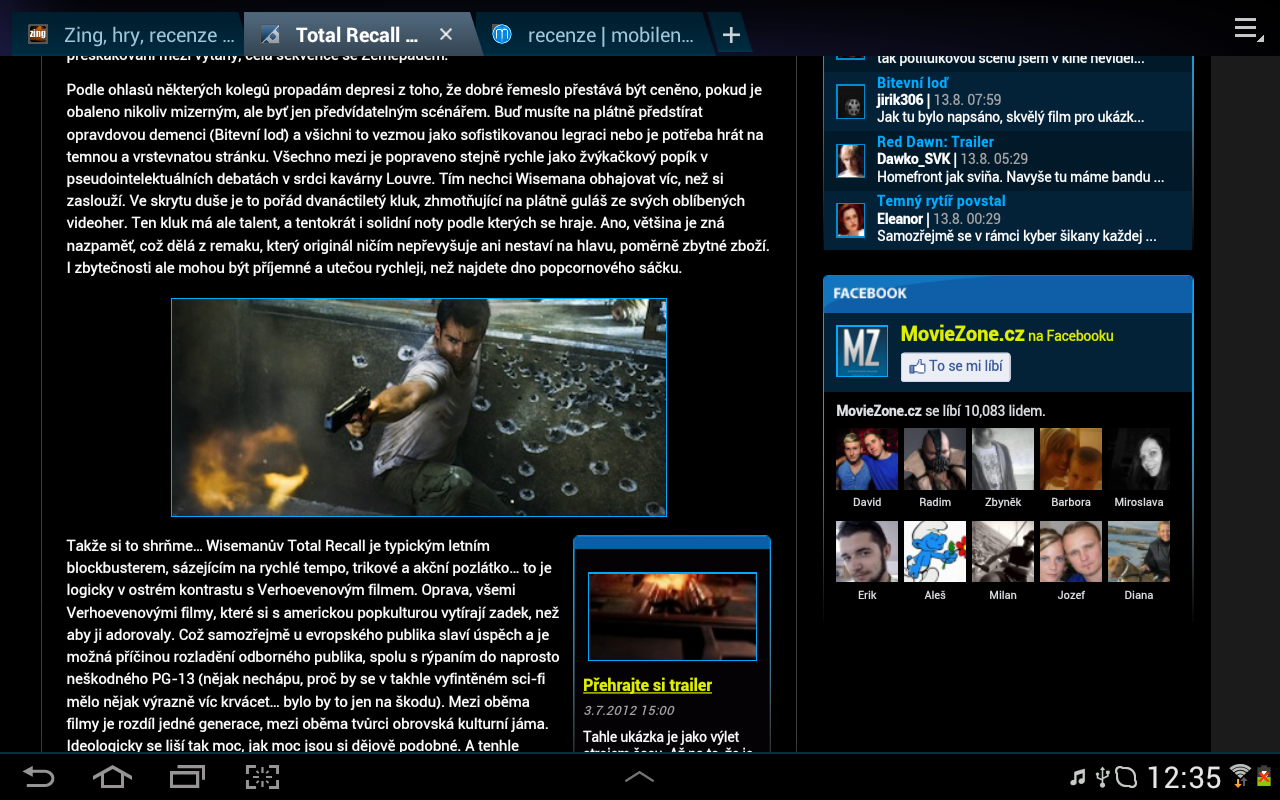The image size is (1280, 800).
Task: Tap the back arrow in the navigation bar
Action: pyautogui.click(x=38, y=776)
